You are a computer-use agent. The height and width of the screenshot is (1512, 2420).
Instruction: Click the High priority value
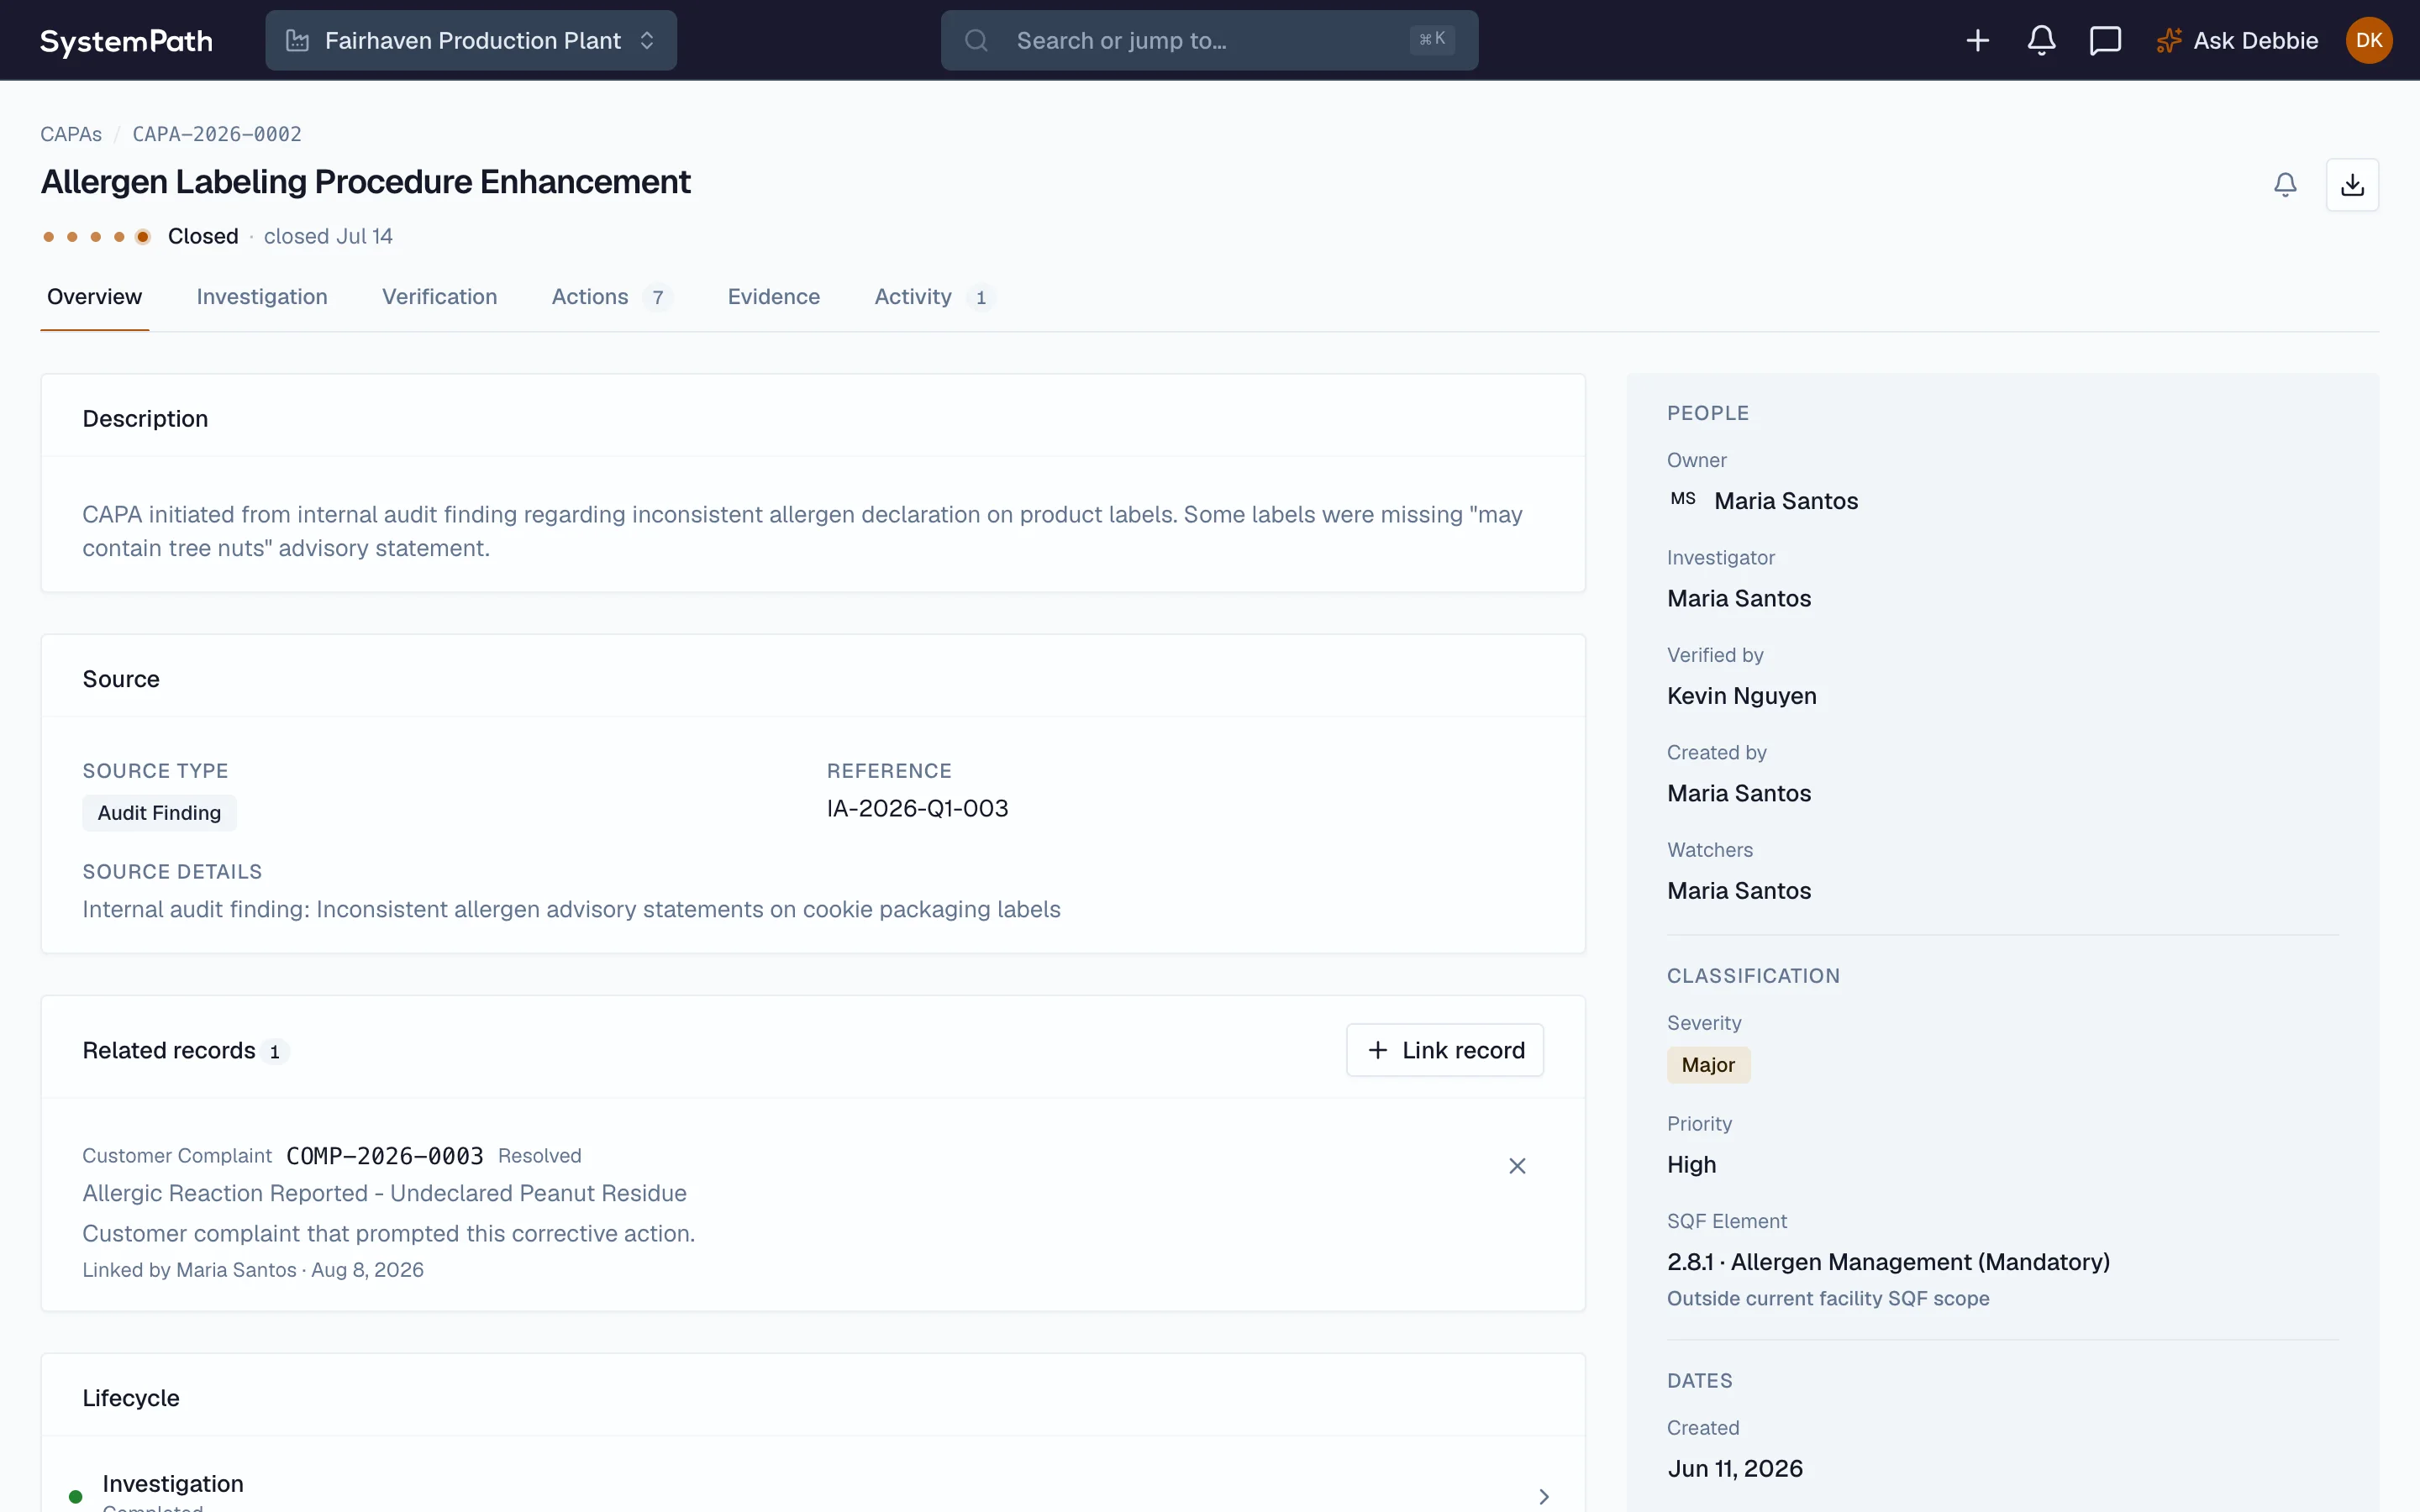click(1691, 1165)
